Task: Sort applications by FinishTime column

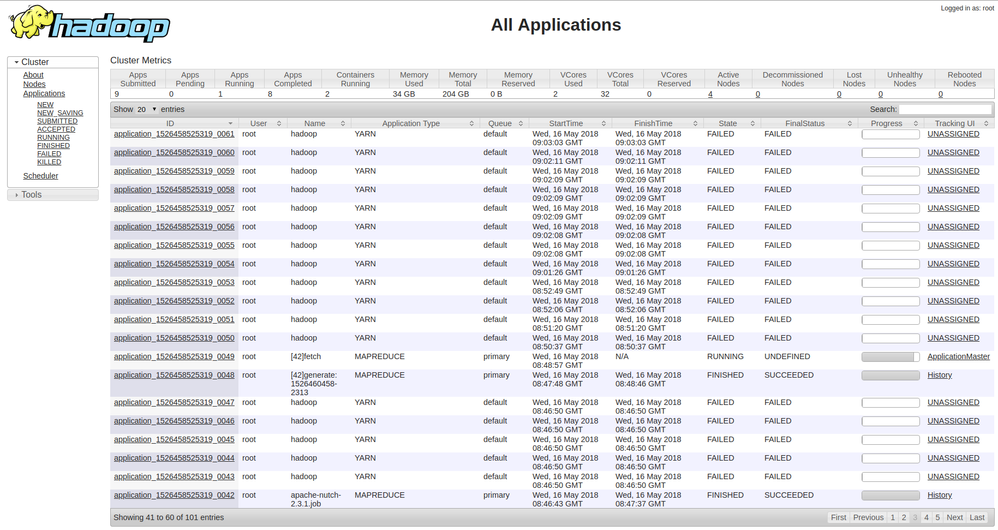Action: point(653,124)
